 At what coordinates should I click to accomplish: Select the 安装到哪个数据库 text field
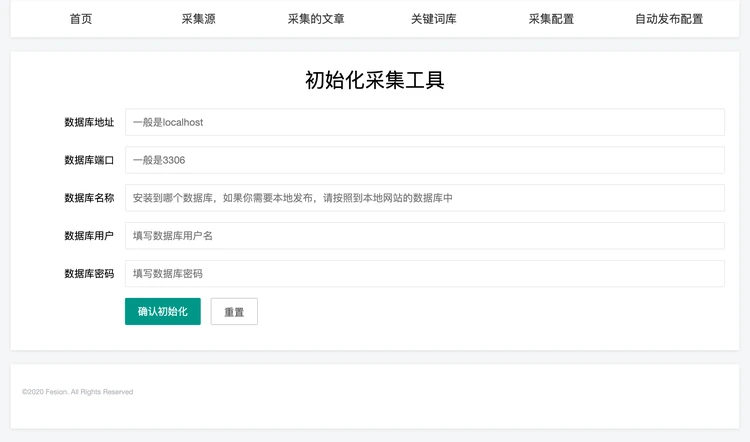[x=424, y=198]
